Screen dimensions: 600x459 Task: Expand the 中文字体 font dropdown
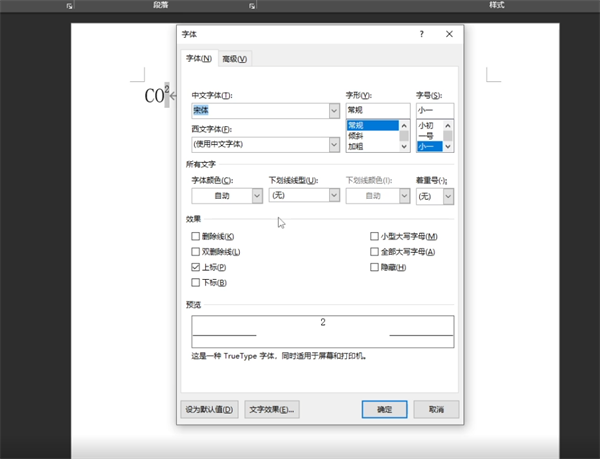[x=334, y=111]
